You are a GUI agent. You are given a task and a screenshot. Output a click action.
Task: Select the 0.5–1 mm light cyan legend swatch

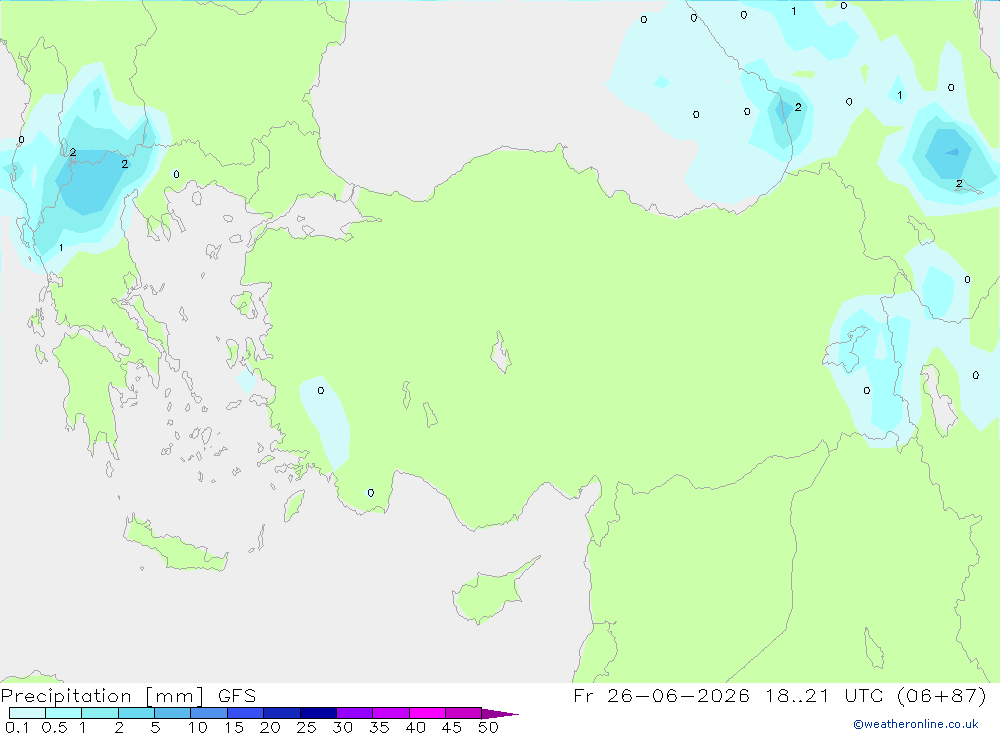tap(63, 713)
